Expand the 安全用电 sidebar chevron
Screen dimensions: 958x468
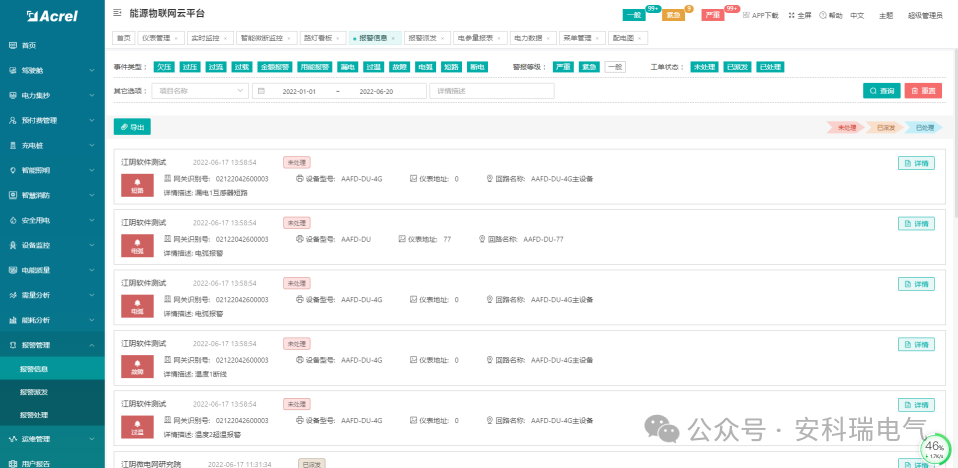point(92,221)
